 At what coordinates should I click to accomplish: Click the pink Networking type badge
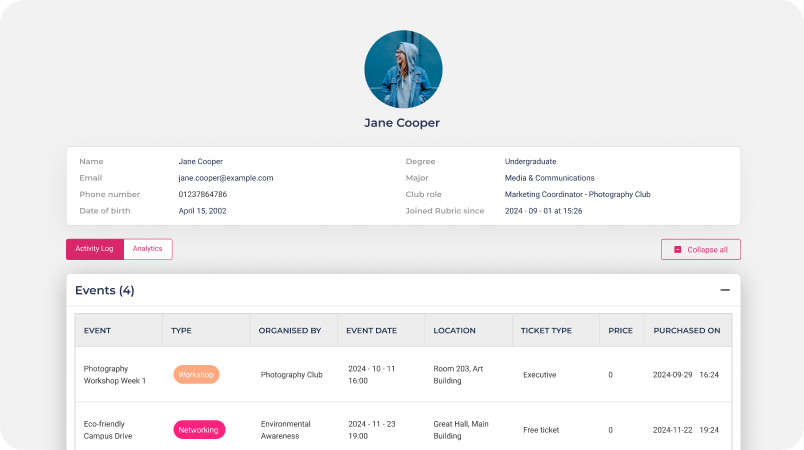199,429
